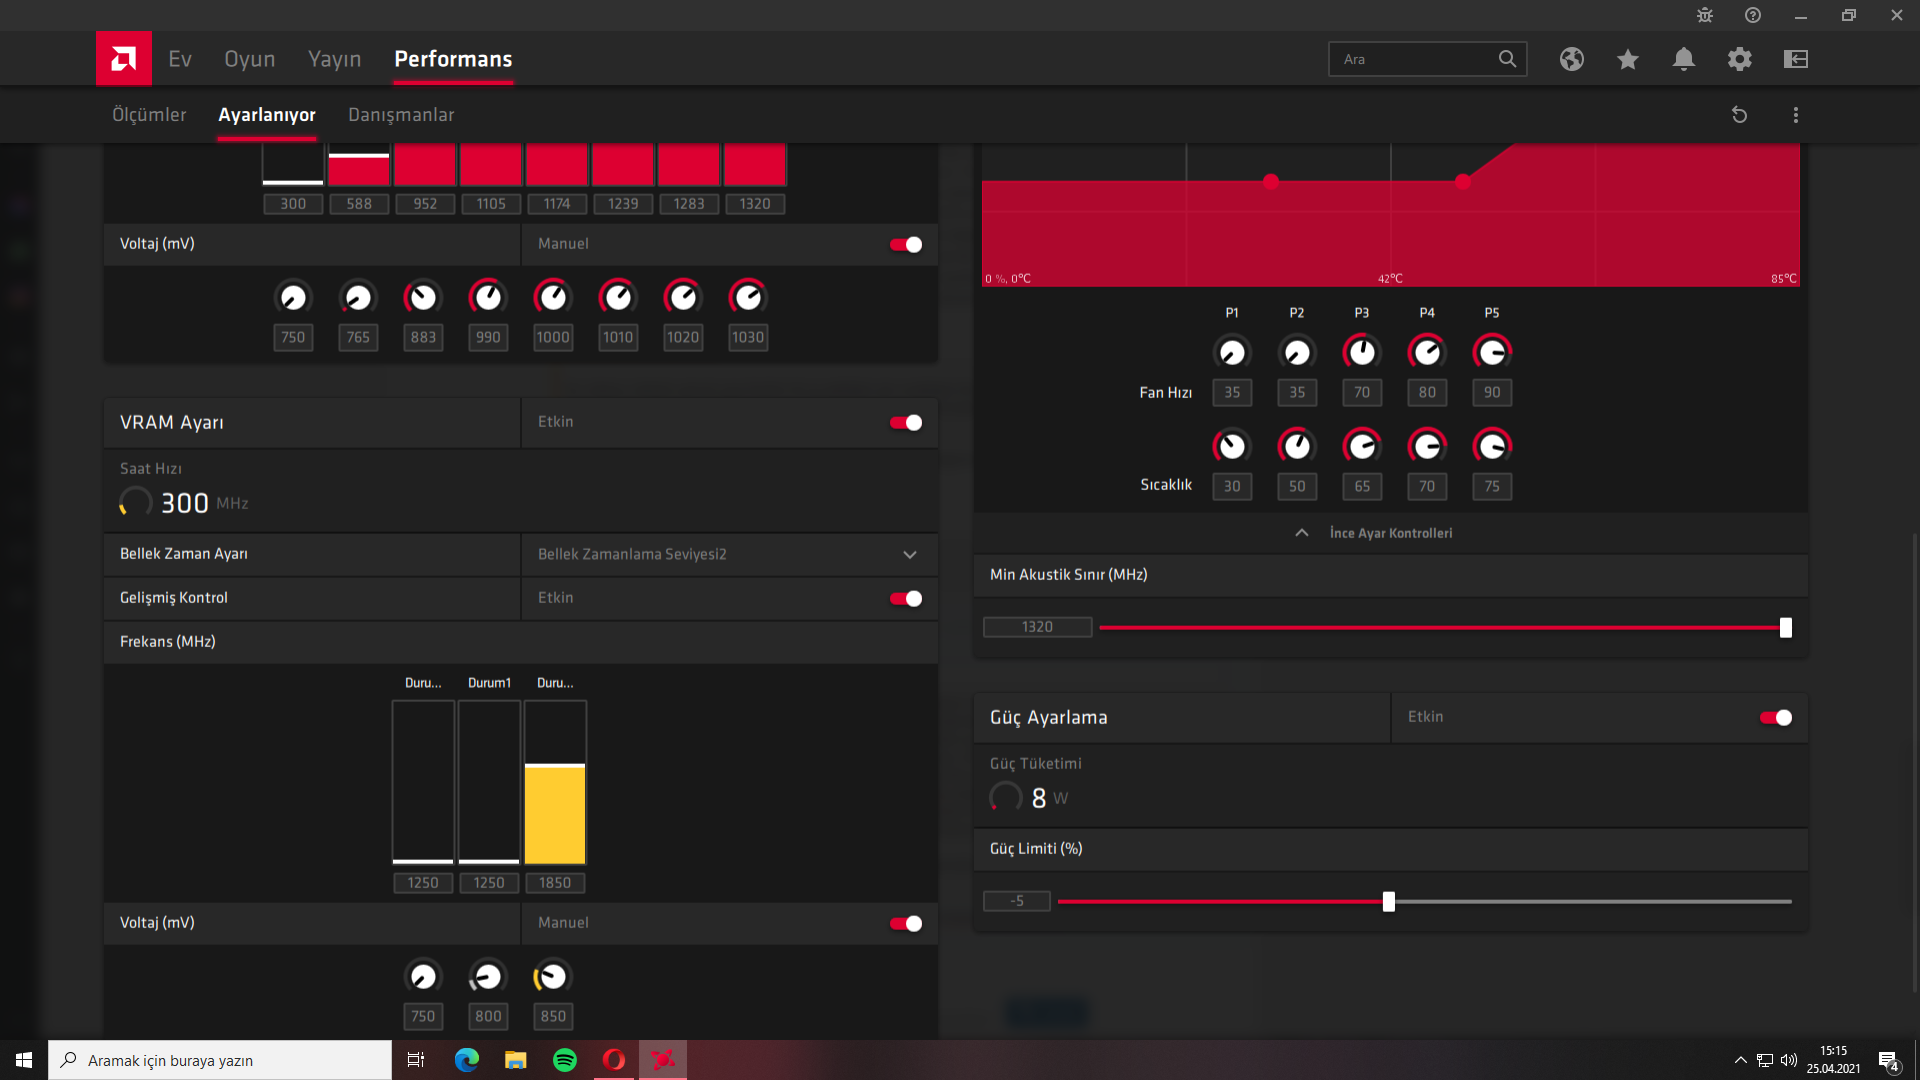Open notifications bell icon

(1683, 59)
